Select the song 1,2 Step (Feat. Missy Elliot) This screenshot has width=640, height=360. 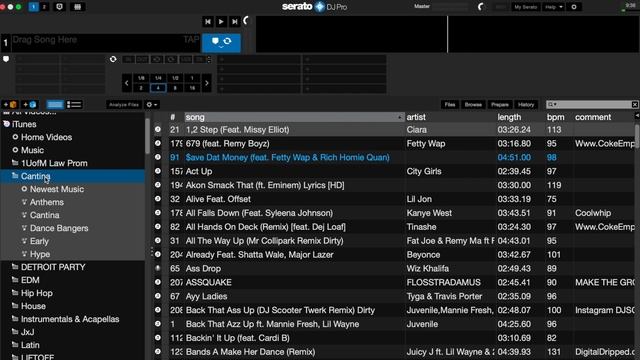(x=238, y=130)
